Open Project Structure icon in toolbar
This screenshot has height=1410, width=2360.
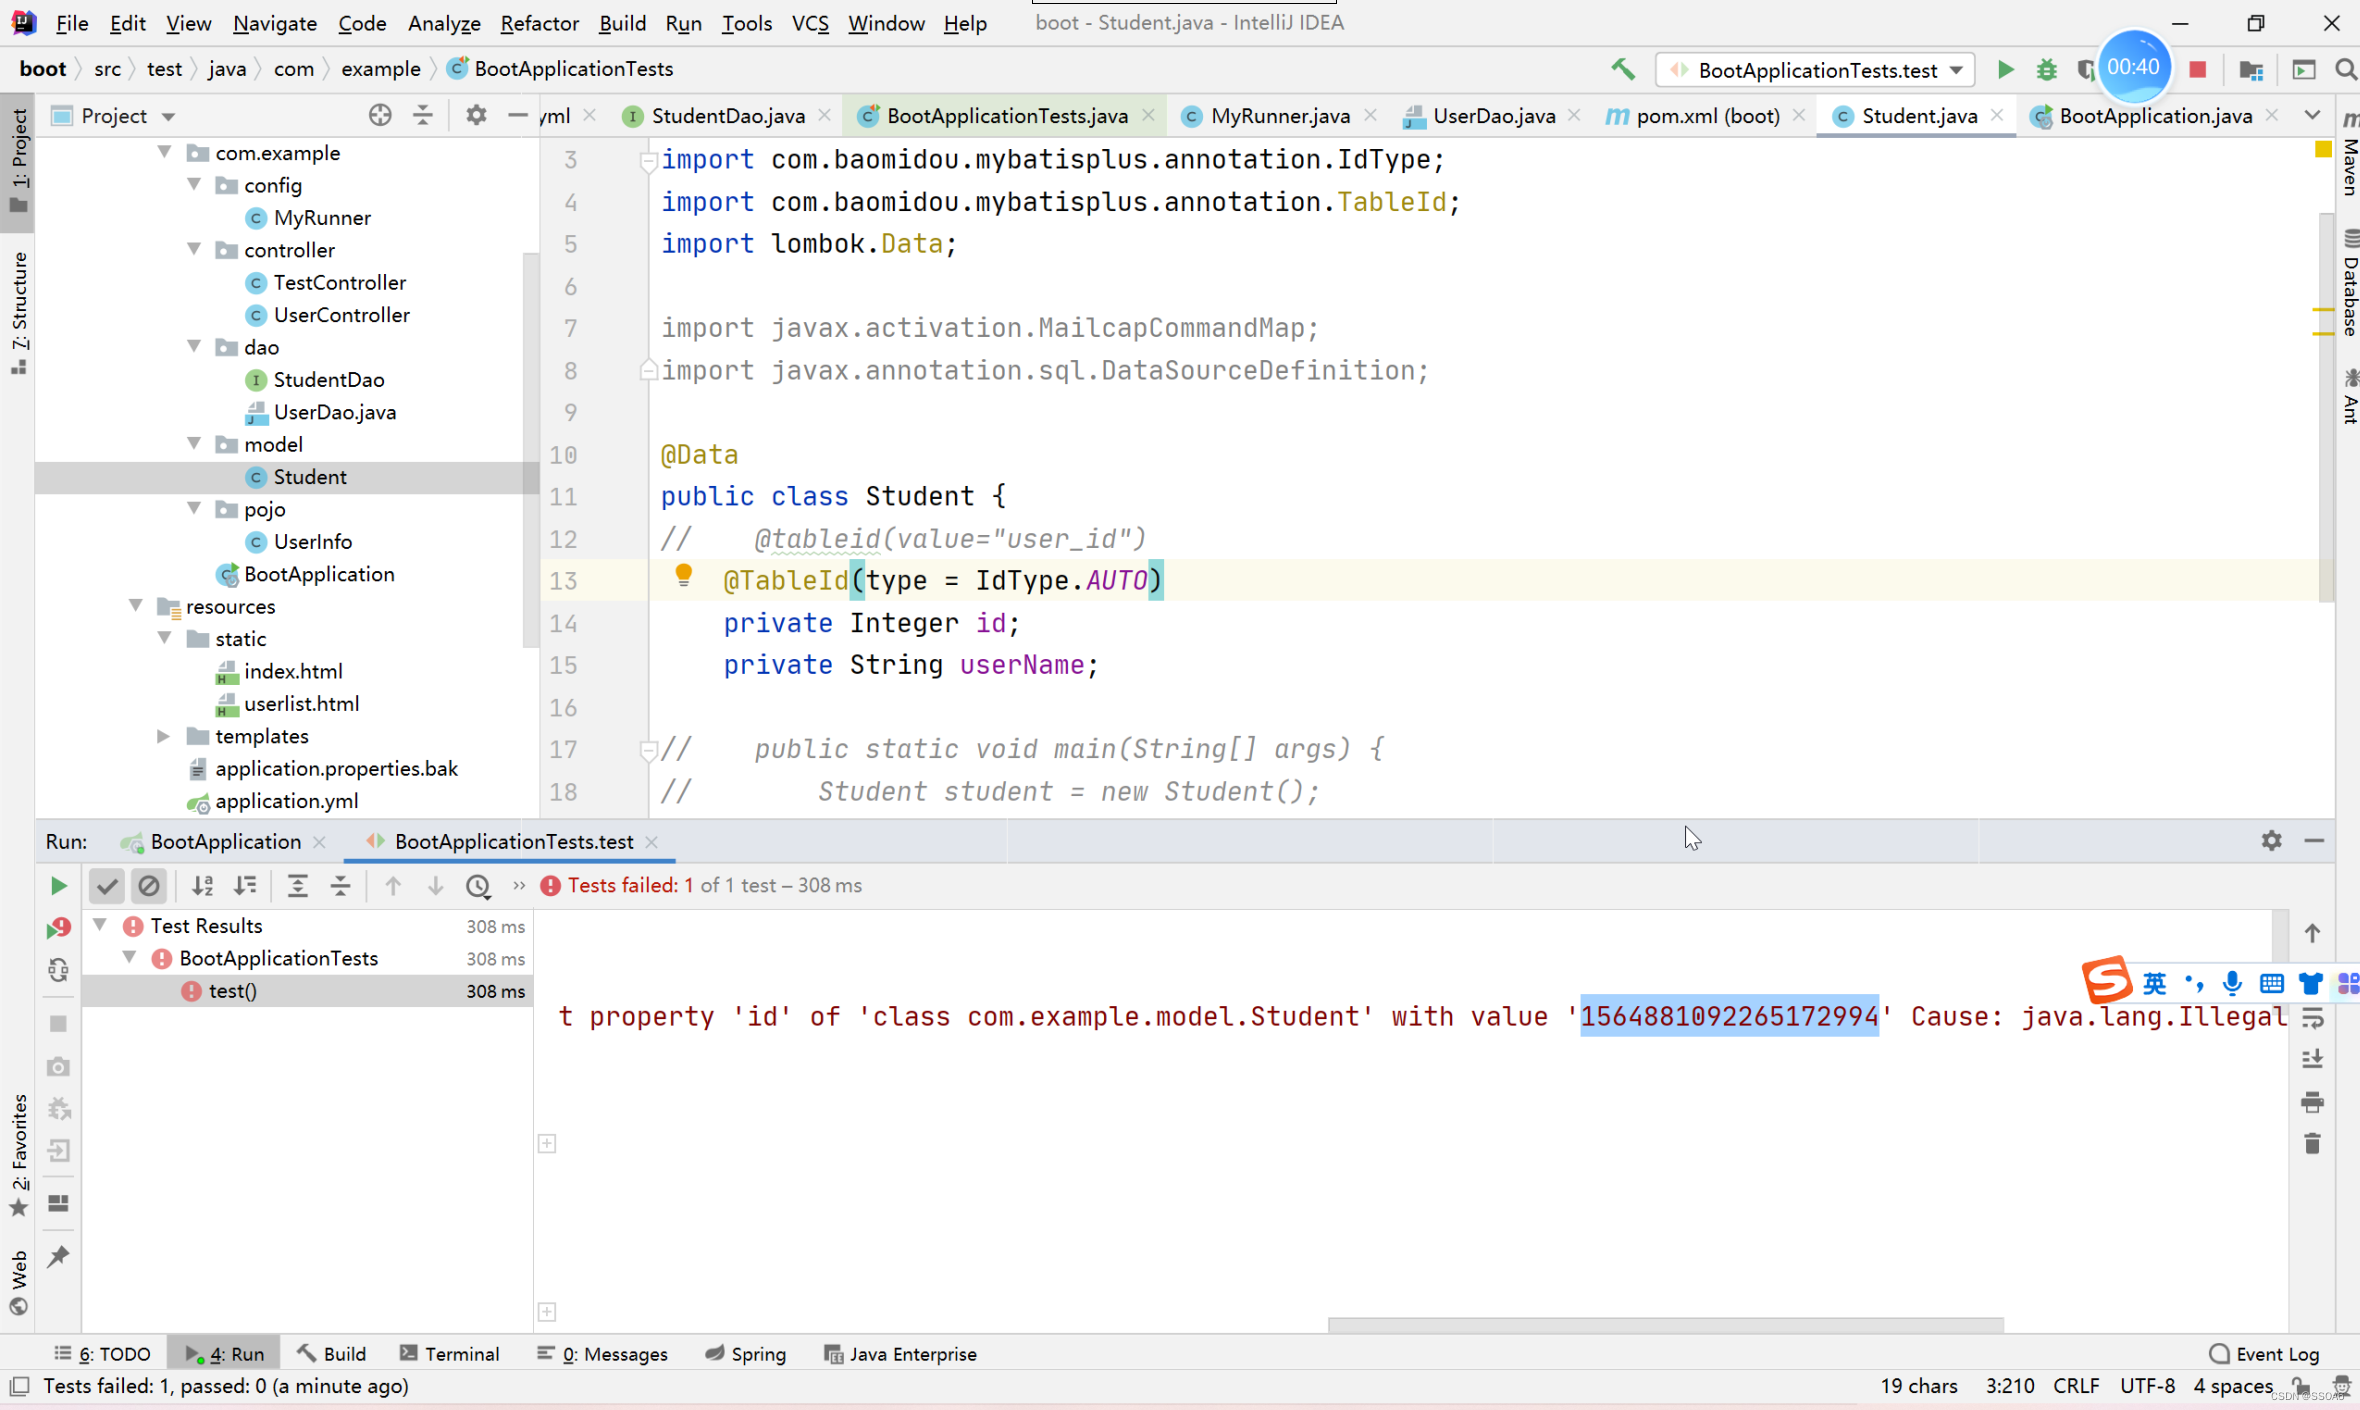[x=2251, y=69]
